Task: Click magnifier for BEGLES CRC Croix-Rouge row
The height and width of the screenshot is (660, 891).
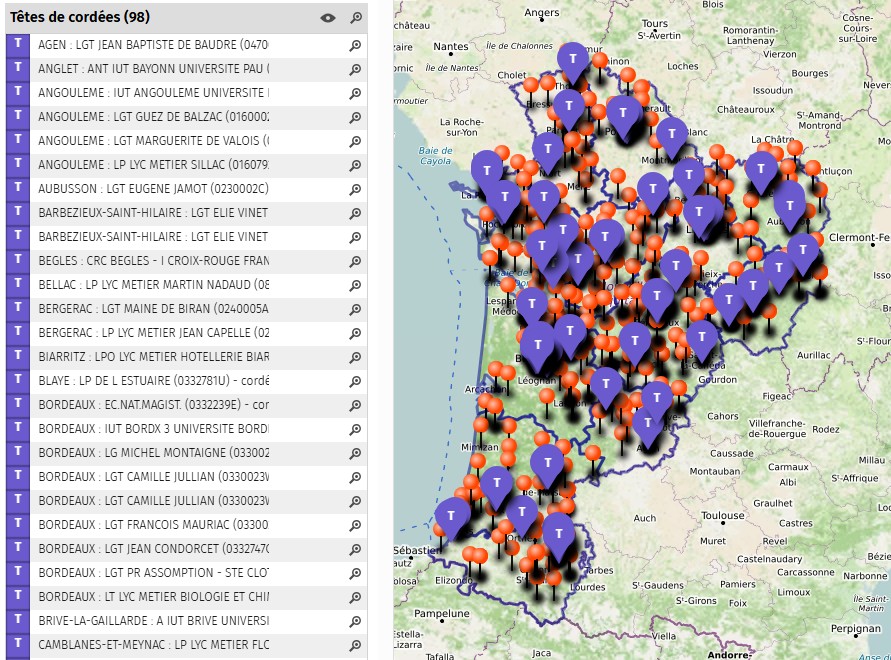Action: point(355,262)
